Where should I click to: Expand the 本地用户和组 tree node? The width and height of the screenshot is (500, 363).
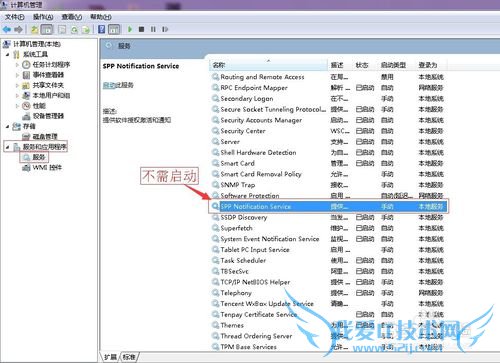pos(17,96)
